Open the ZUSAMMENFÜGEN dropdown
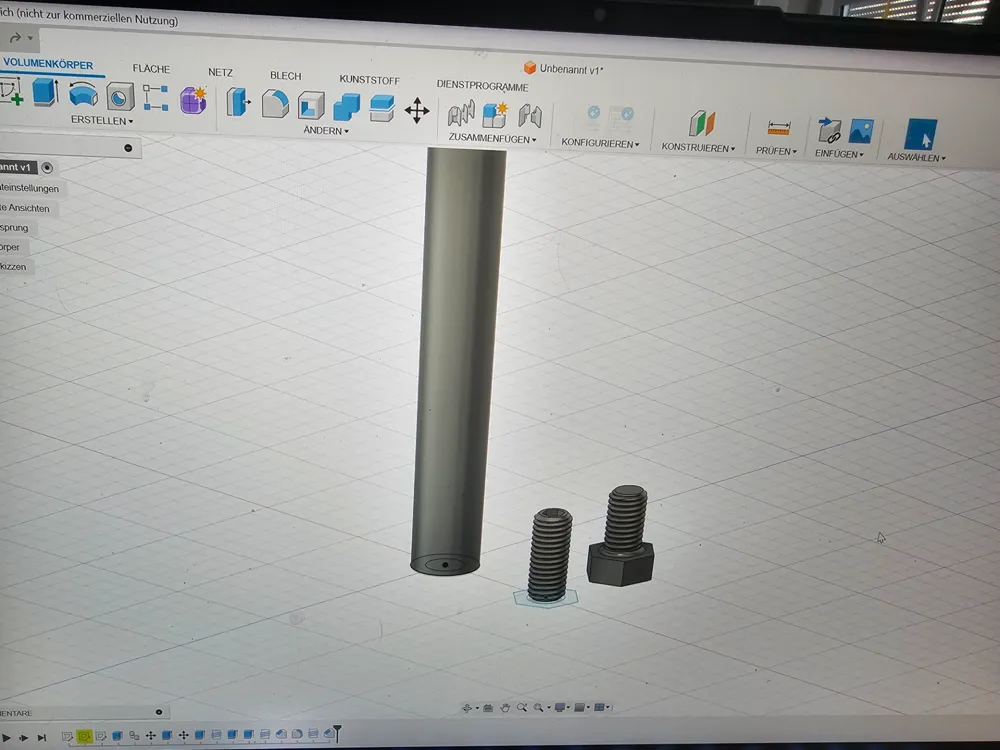The width and height of the screenshot is (1000, 750). coord(492,138)
